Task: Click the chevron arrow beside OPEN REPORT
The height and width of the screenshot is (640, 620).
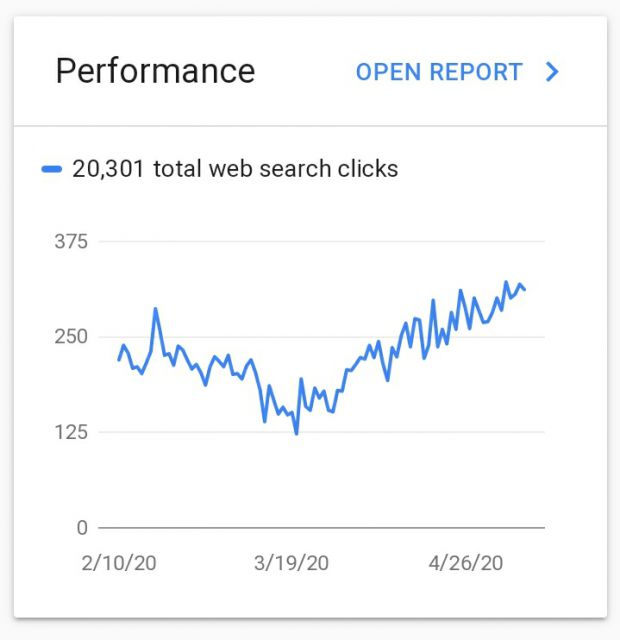Action: pos(552,72)
